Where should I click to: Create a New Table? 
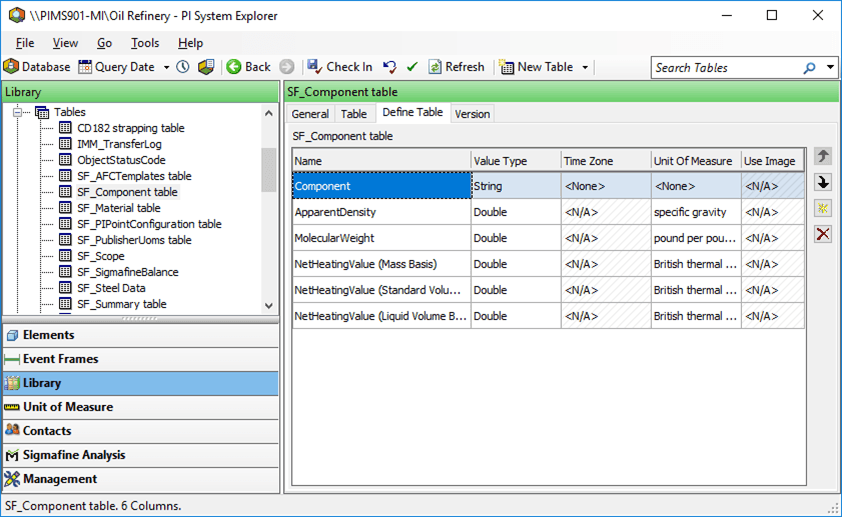tap(536, 67)
